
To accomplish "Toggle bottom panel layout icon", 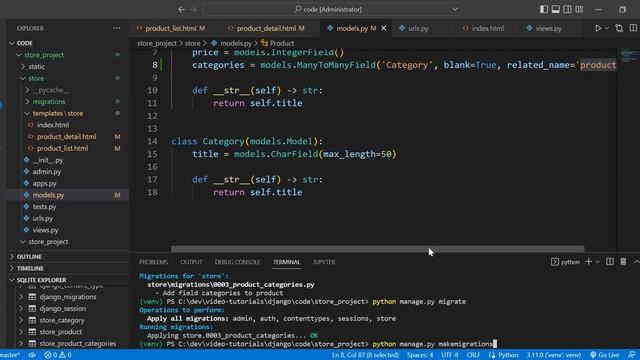I will (x=556, y=9).
